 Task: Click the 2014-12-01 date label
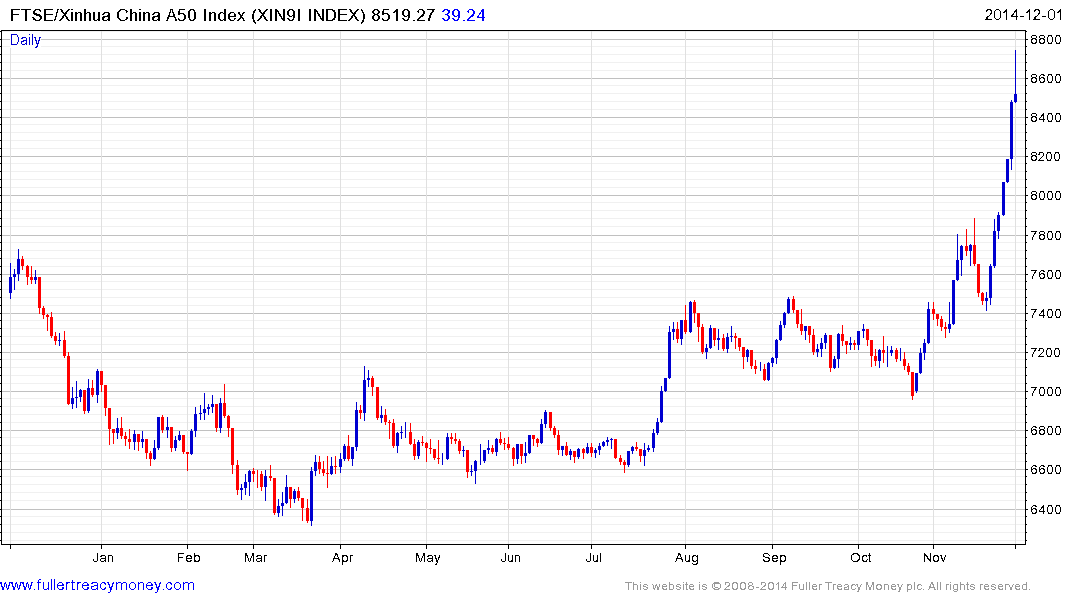(1023, 15)
